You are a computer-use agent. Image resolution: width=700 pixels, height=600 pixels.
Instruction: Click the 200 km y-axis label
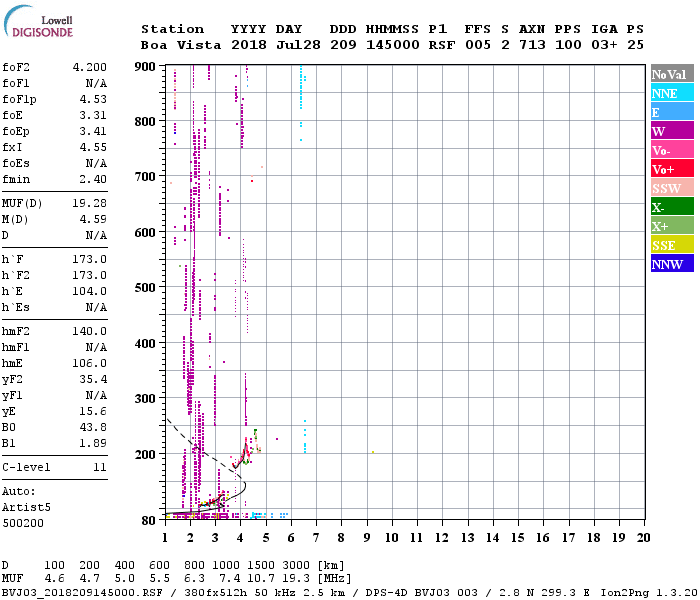pos(145,454)
